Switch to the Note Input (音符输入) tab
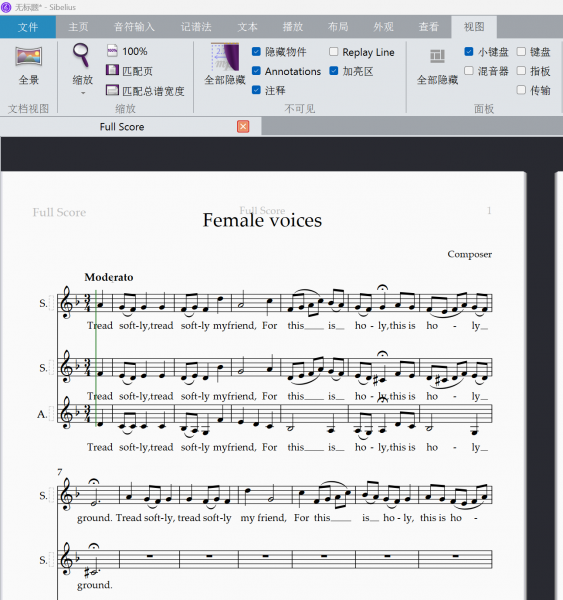 [x=134, y=27]
